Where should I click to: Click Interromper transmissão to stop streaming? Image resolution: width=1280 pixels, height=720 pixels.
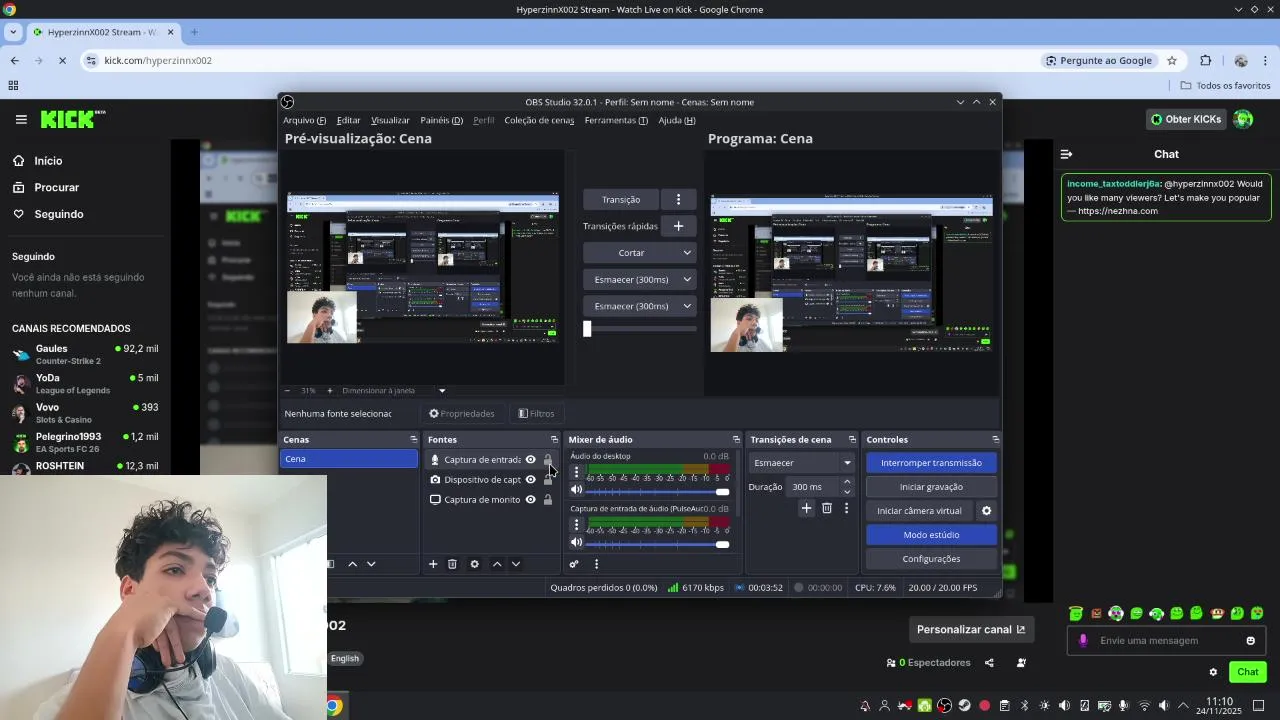(x=931, y=463)
